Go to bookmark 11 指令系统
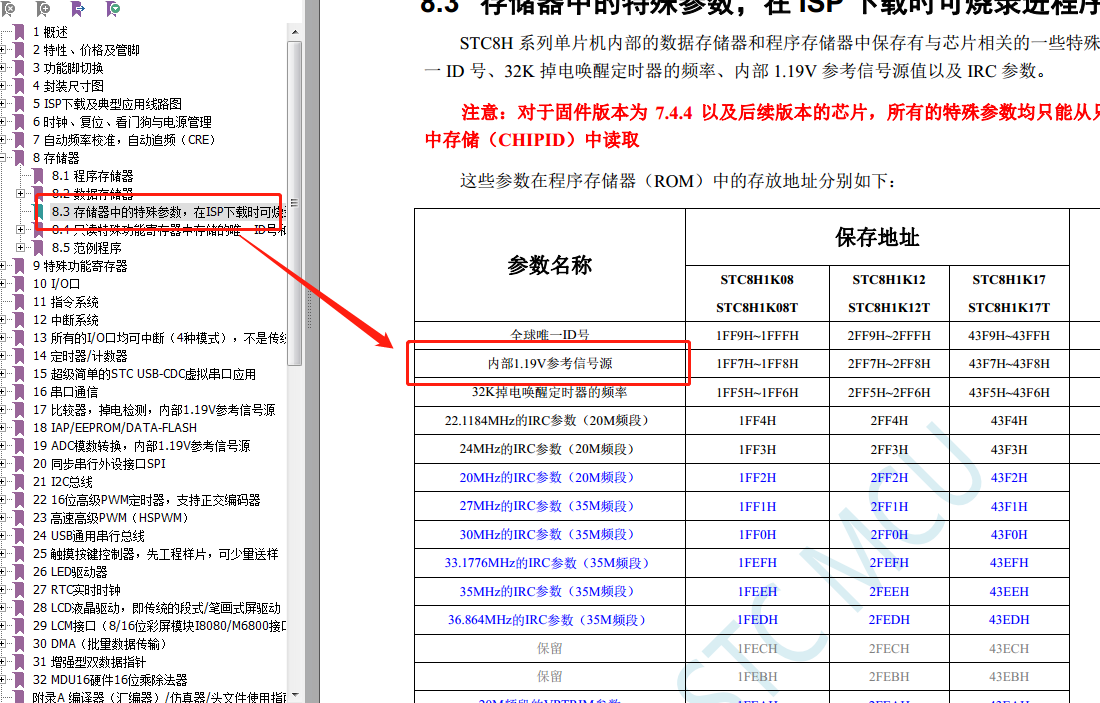The image size is (1100, 703). (65, 302)
